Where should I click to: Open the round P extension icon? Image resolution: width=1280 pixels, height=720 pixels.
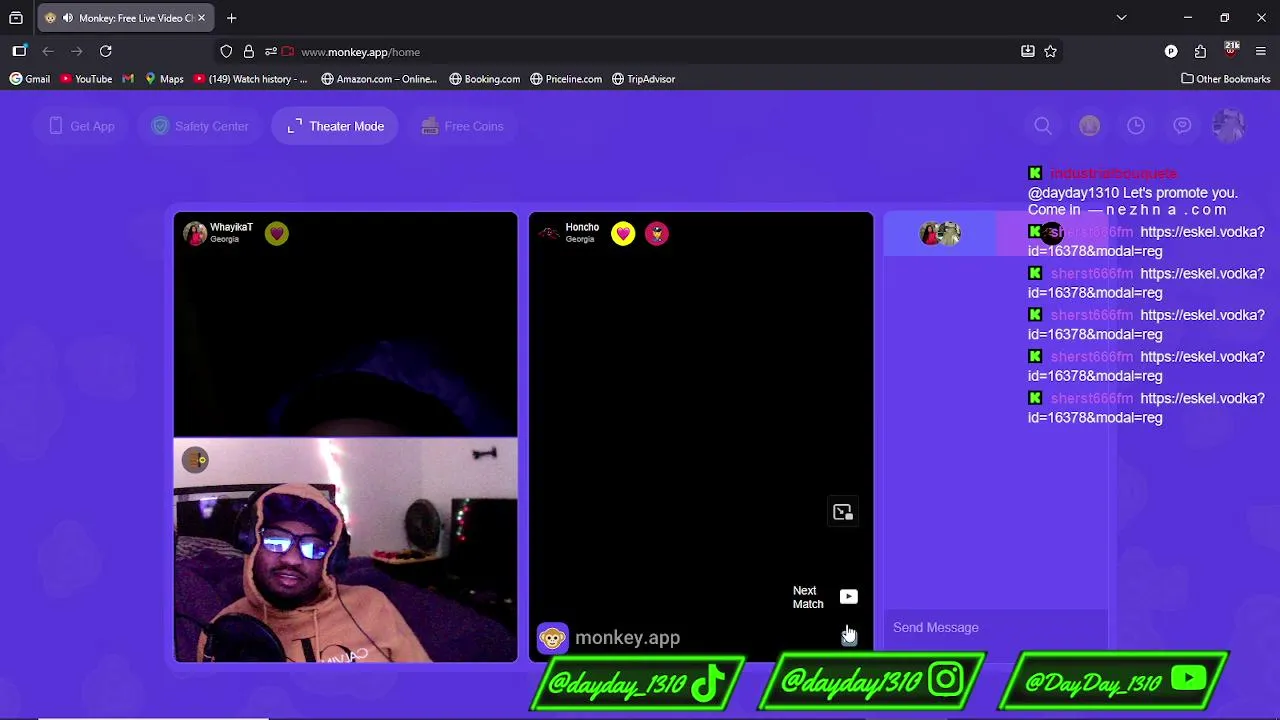coord(1171,51)
